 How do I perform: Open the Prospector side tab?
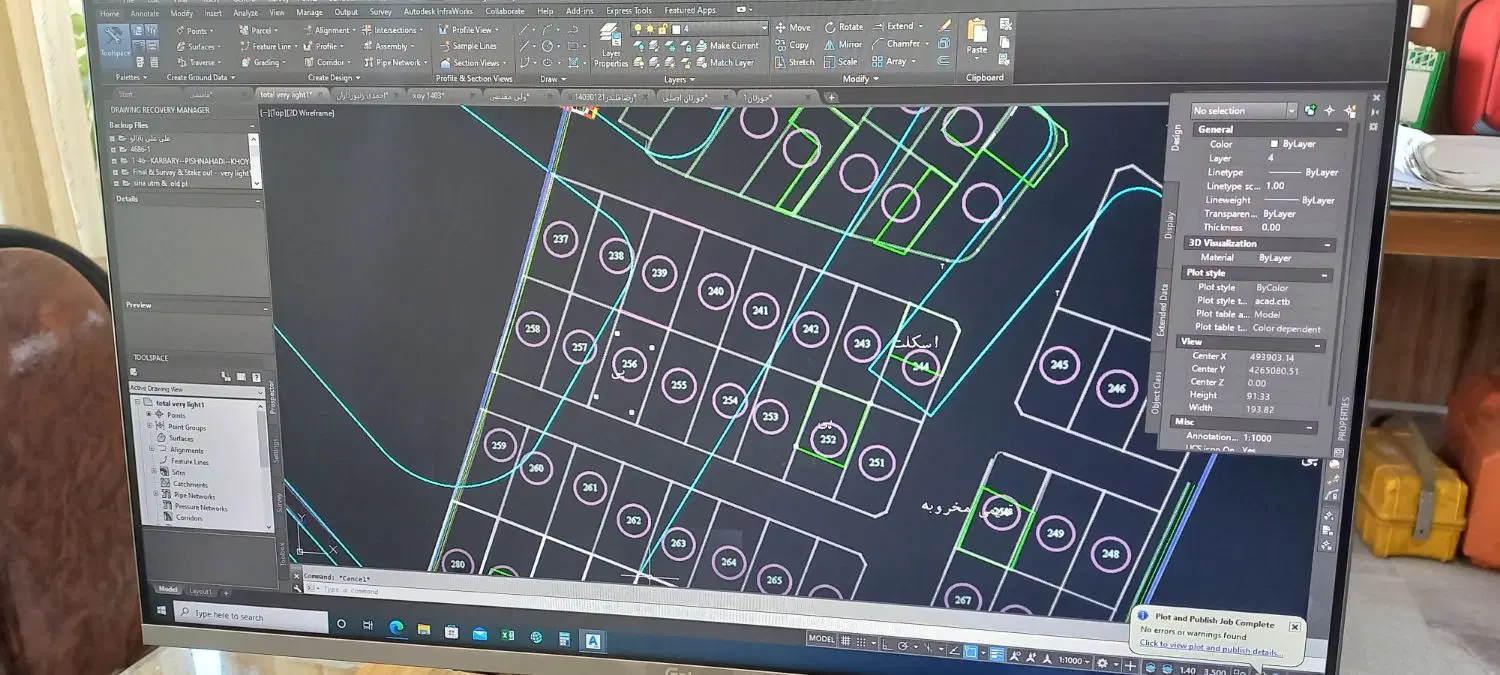coord(272,398)
